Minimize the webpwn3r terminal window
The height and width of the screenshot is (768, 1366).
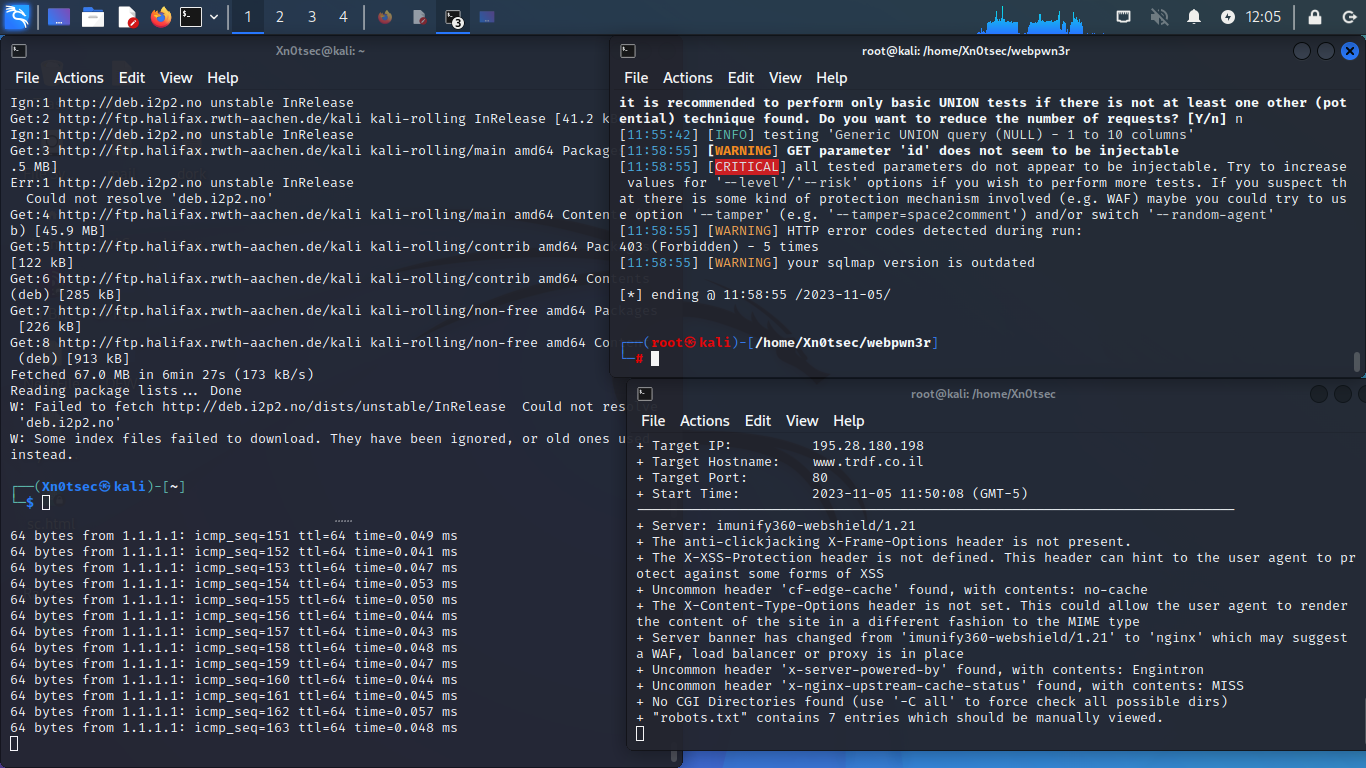click(1302, 51)
